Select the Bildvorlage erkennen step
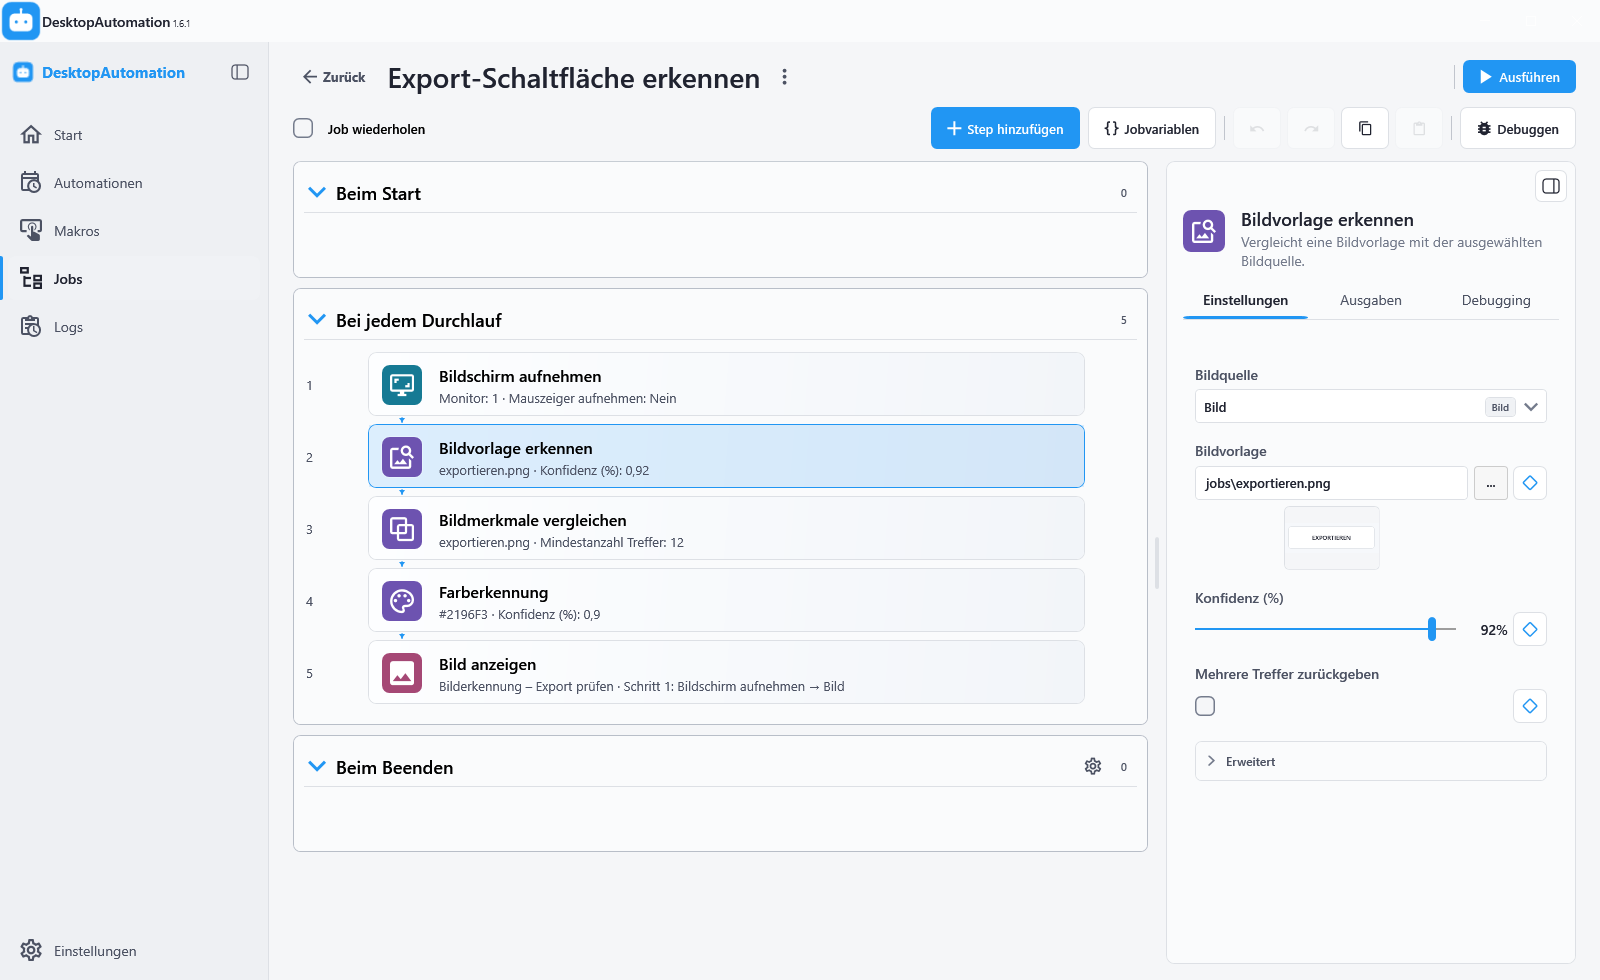This screenshot has height=980, width=1600. click(726, 456)
